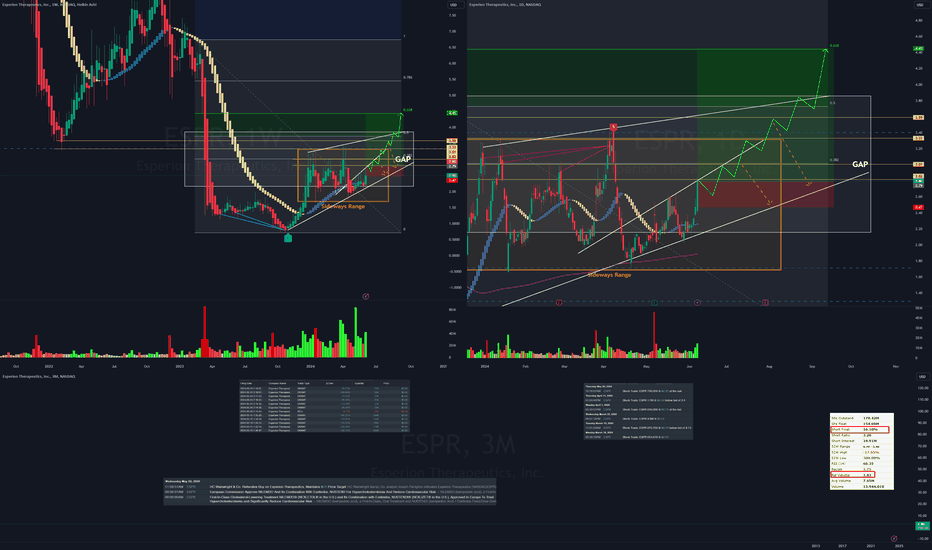Click the 0.786 Fibonacci level label on weekly chart
Screen dimensions: 932x550
408,77
